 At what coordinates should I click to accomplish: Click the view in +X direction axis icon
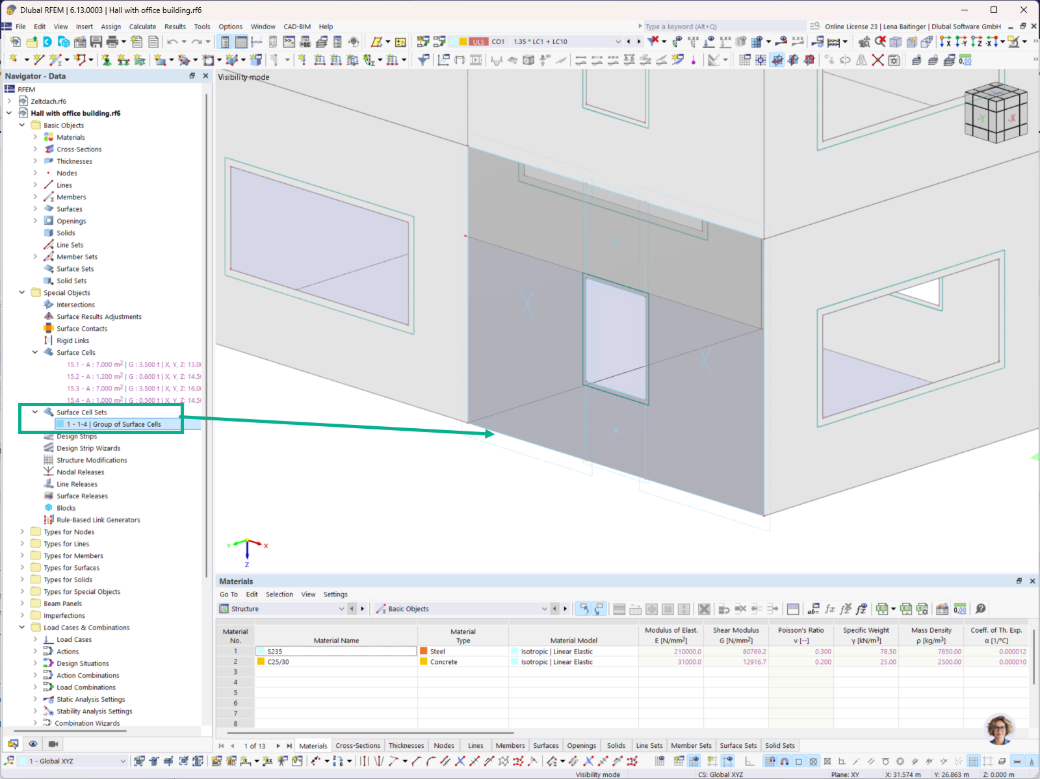(x=946, y=42)
